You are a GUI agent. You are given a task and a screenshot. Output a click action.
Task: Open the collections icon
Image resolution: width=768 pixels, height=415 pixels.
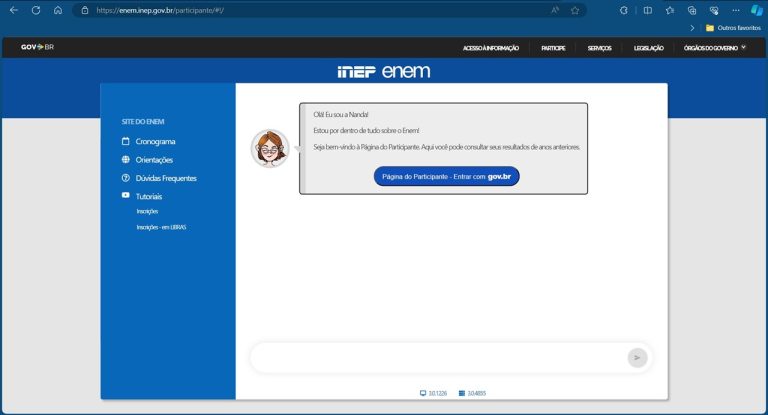[692, 10]
